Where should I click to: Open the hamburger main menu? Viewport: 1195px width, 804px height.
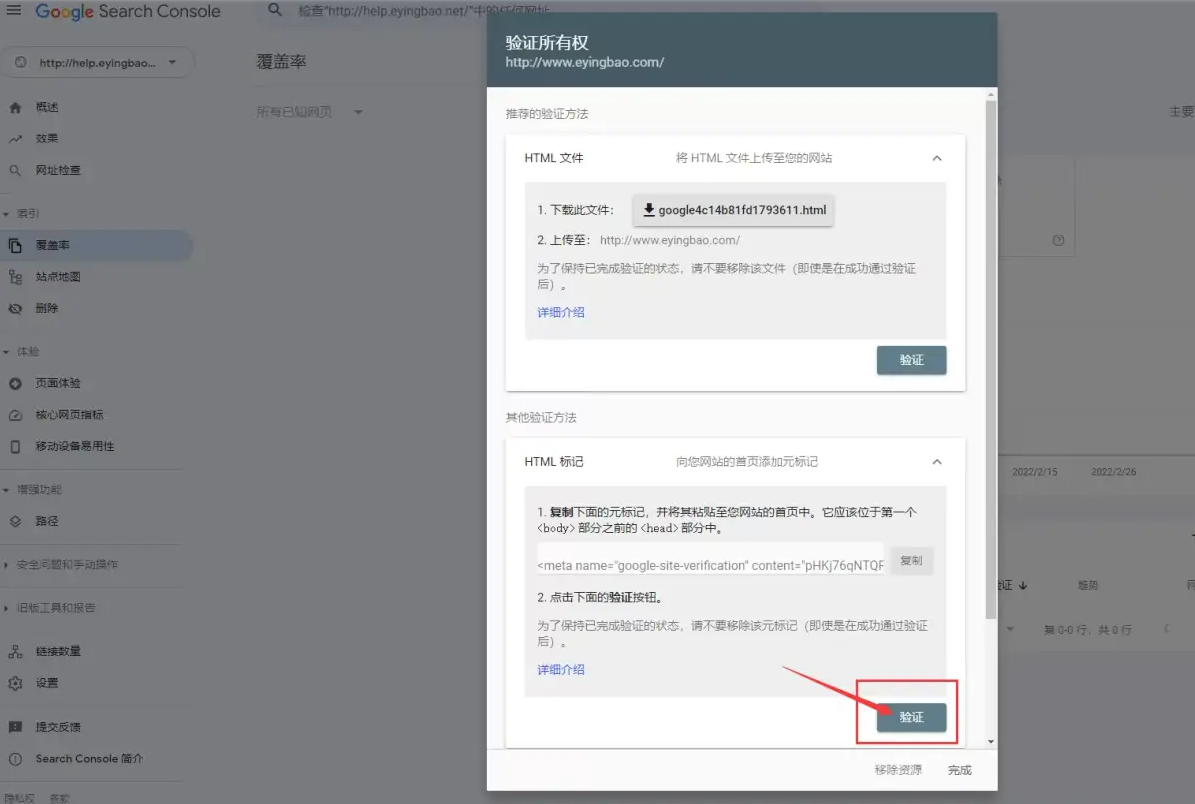click(x=14, y=12)
